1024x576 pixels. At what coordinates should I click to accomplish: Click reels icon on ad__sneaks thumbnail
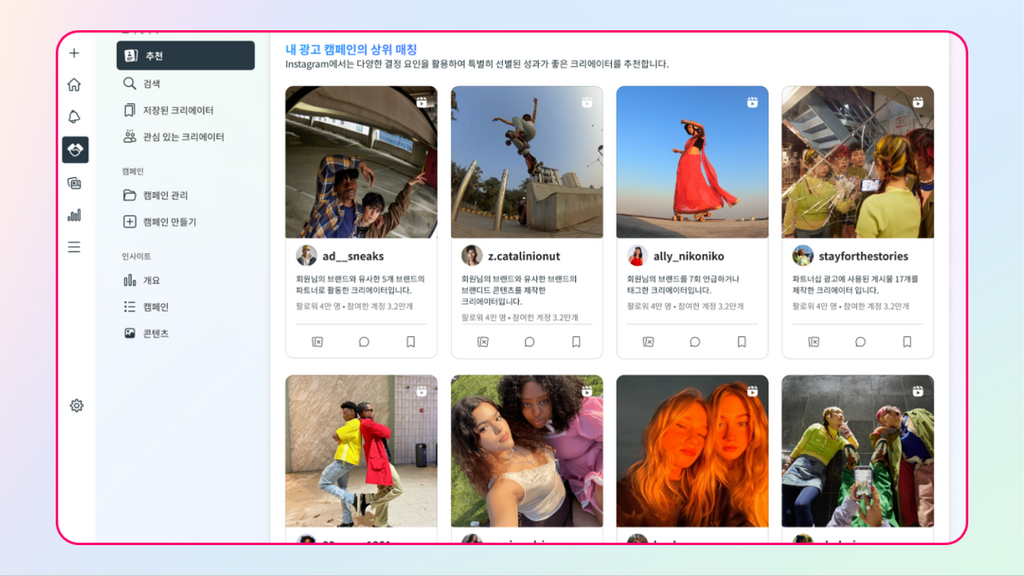(422, 102)
